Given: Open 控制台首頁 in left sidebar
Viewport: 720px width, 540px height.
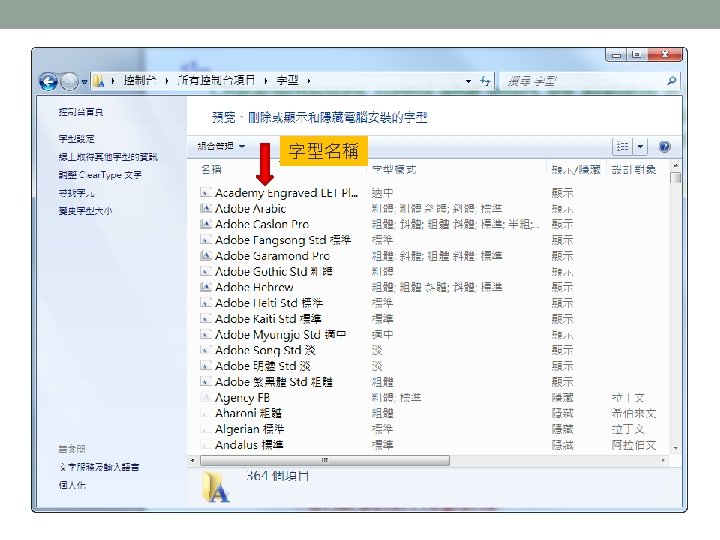Looking at the screenshot, I should tap(81, 112).
